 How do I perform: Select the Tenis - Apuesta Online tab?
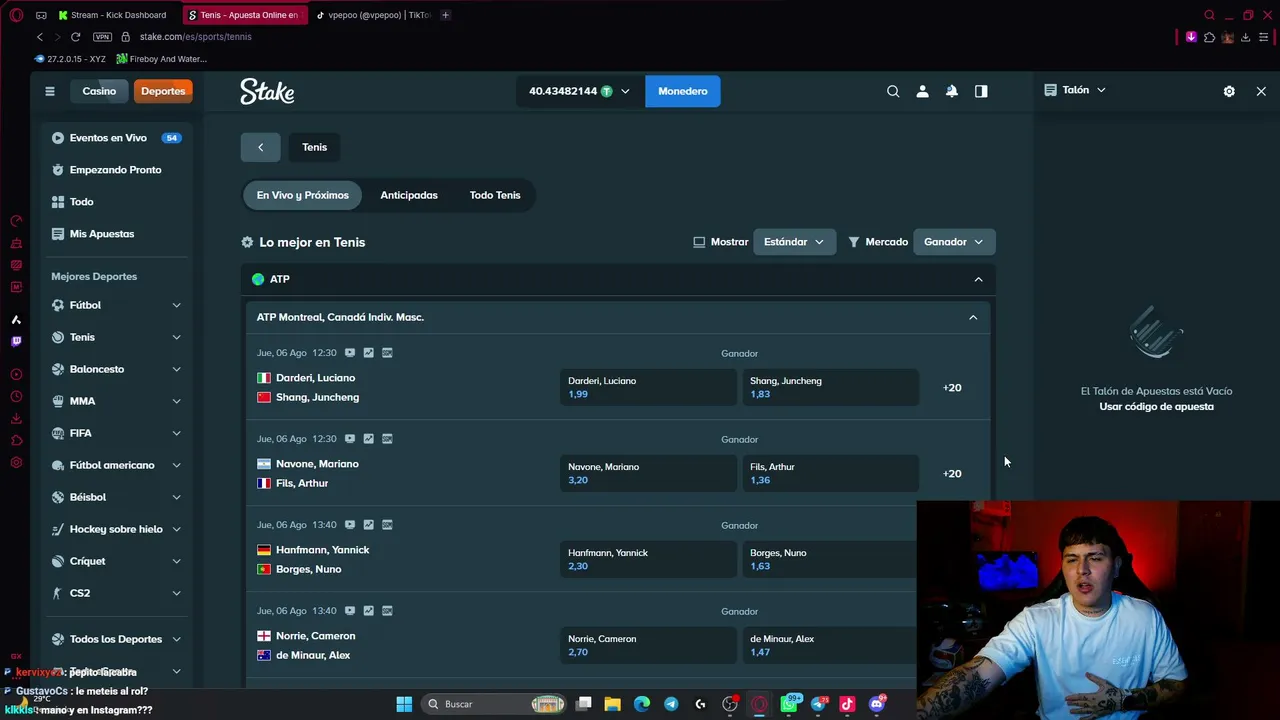[x=244, y=15]
